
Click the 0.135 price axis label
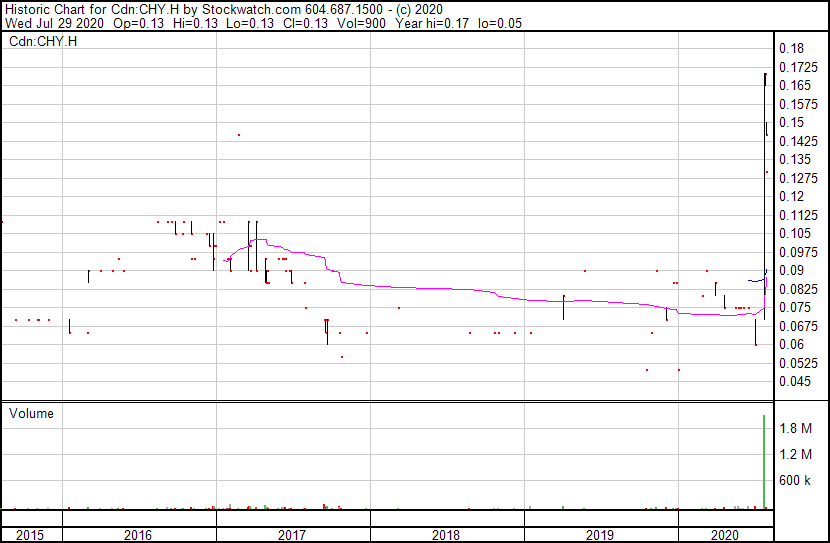point(795,159)
